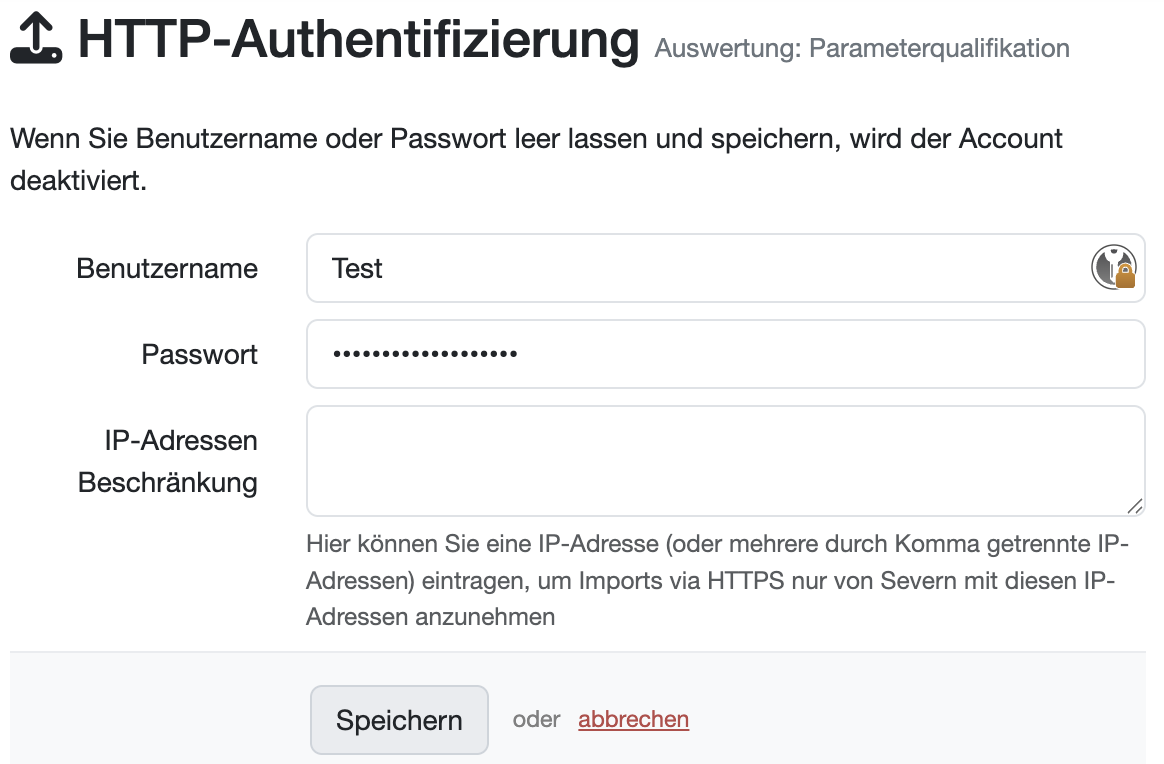Click the IP-Adresse help text below textarea
The height and width of the screenshot is (764, 1164).
click(717, 581)
